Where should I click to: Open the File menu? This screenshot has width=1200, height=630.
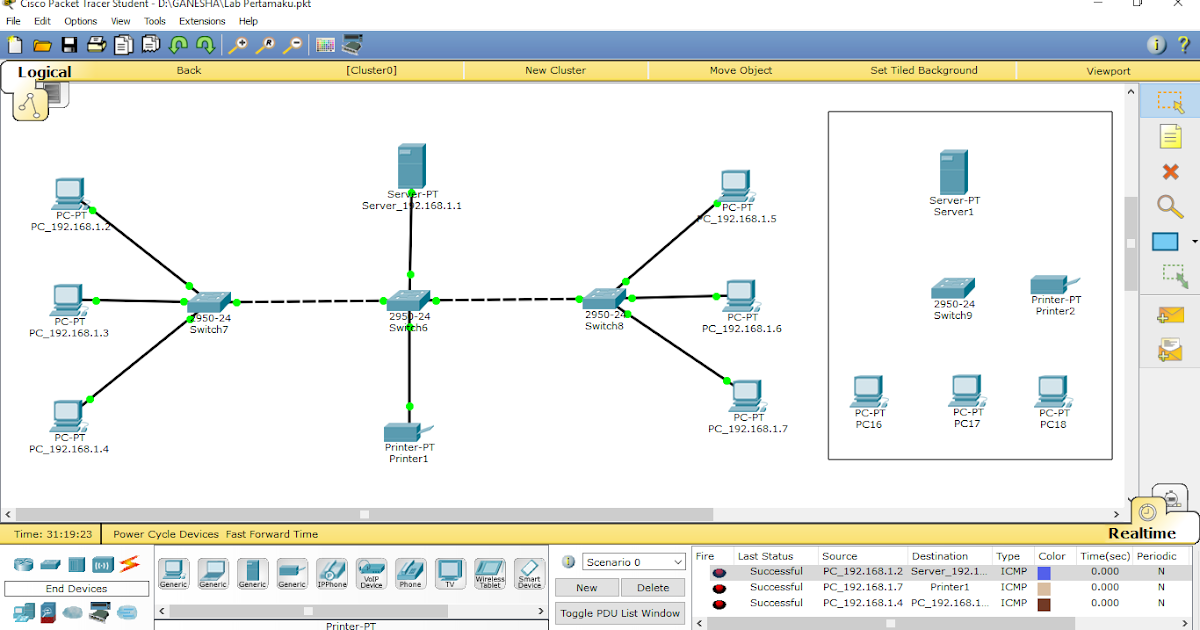tap(13, 21)
